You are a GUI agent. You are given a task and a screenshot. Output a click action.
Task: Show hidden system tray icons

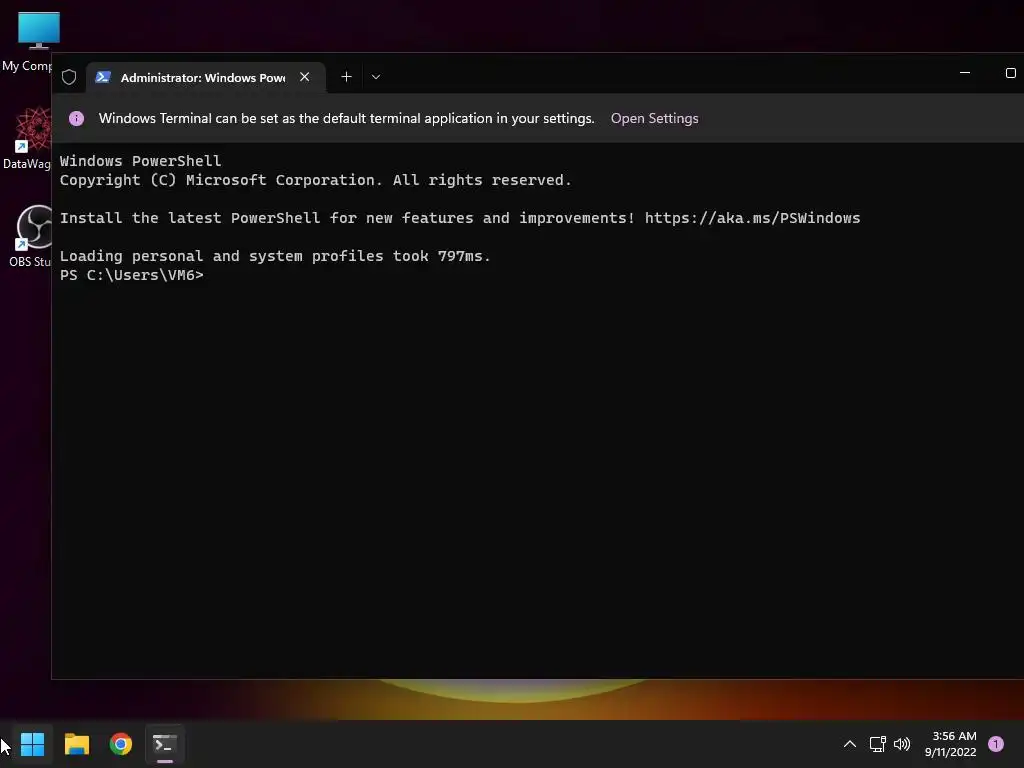pyautogui.click(x=850, y=744)
